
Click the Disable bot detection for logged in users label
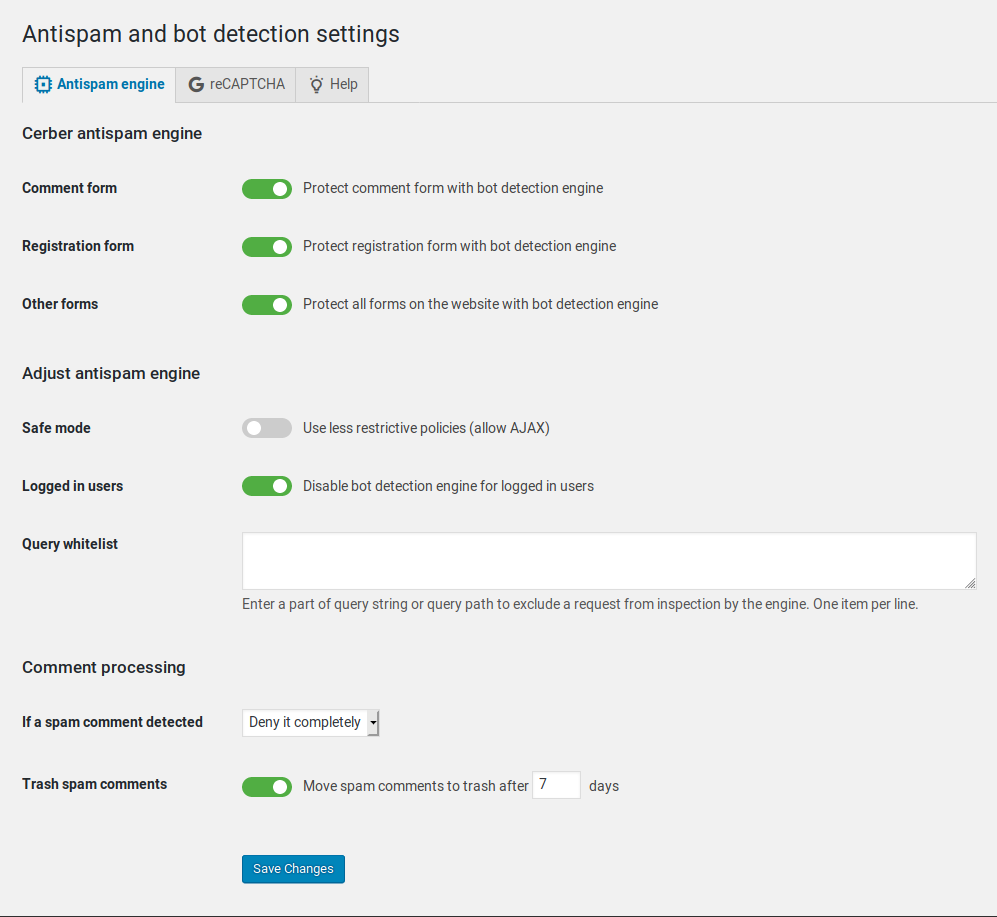click(448, 486)
